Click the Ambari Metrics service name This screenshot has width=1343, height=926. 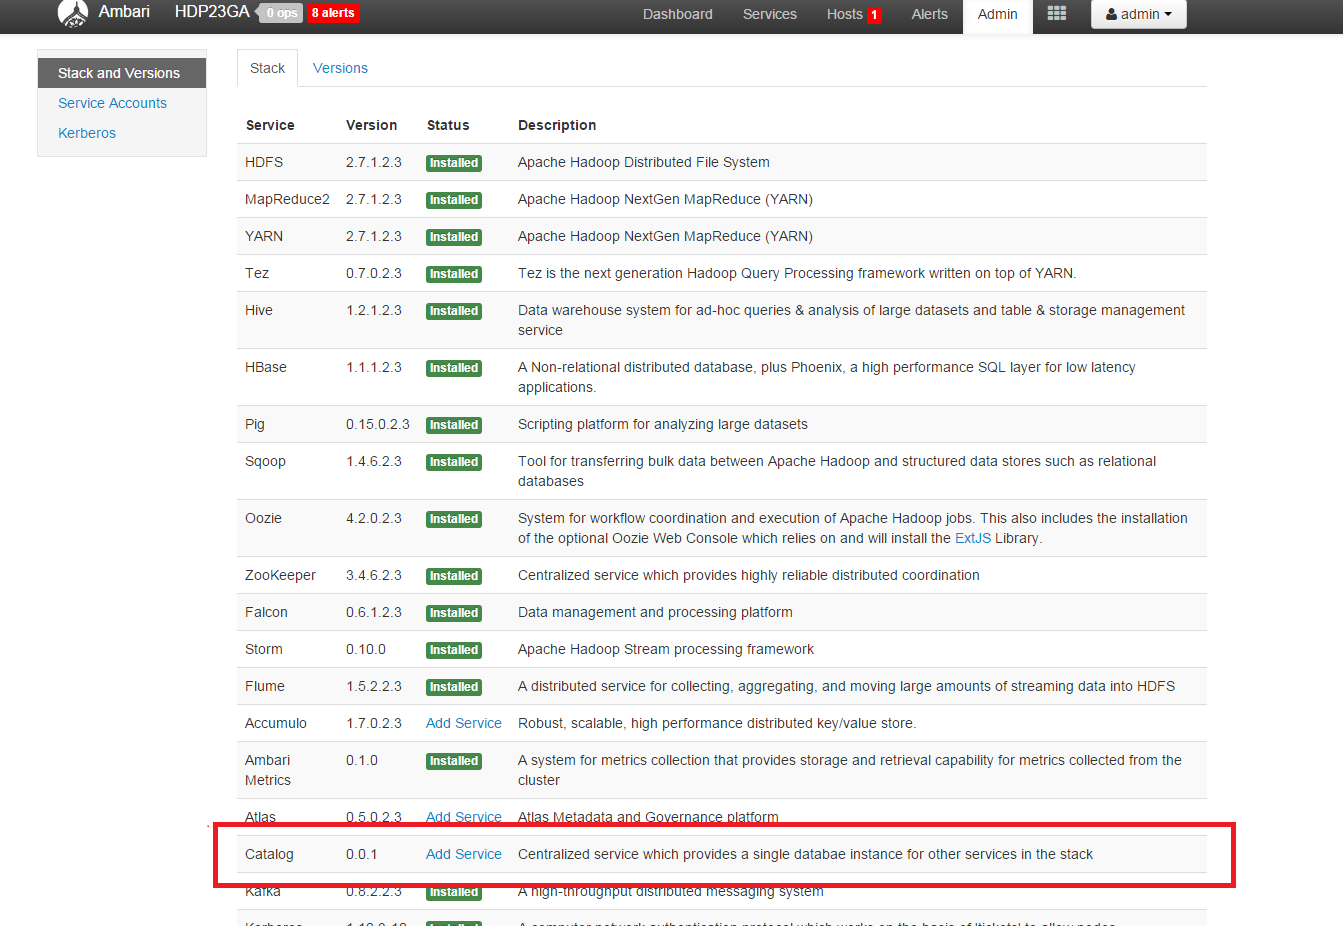268,770
